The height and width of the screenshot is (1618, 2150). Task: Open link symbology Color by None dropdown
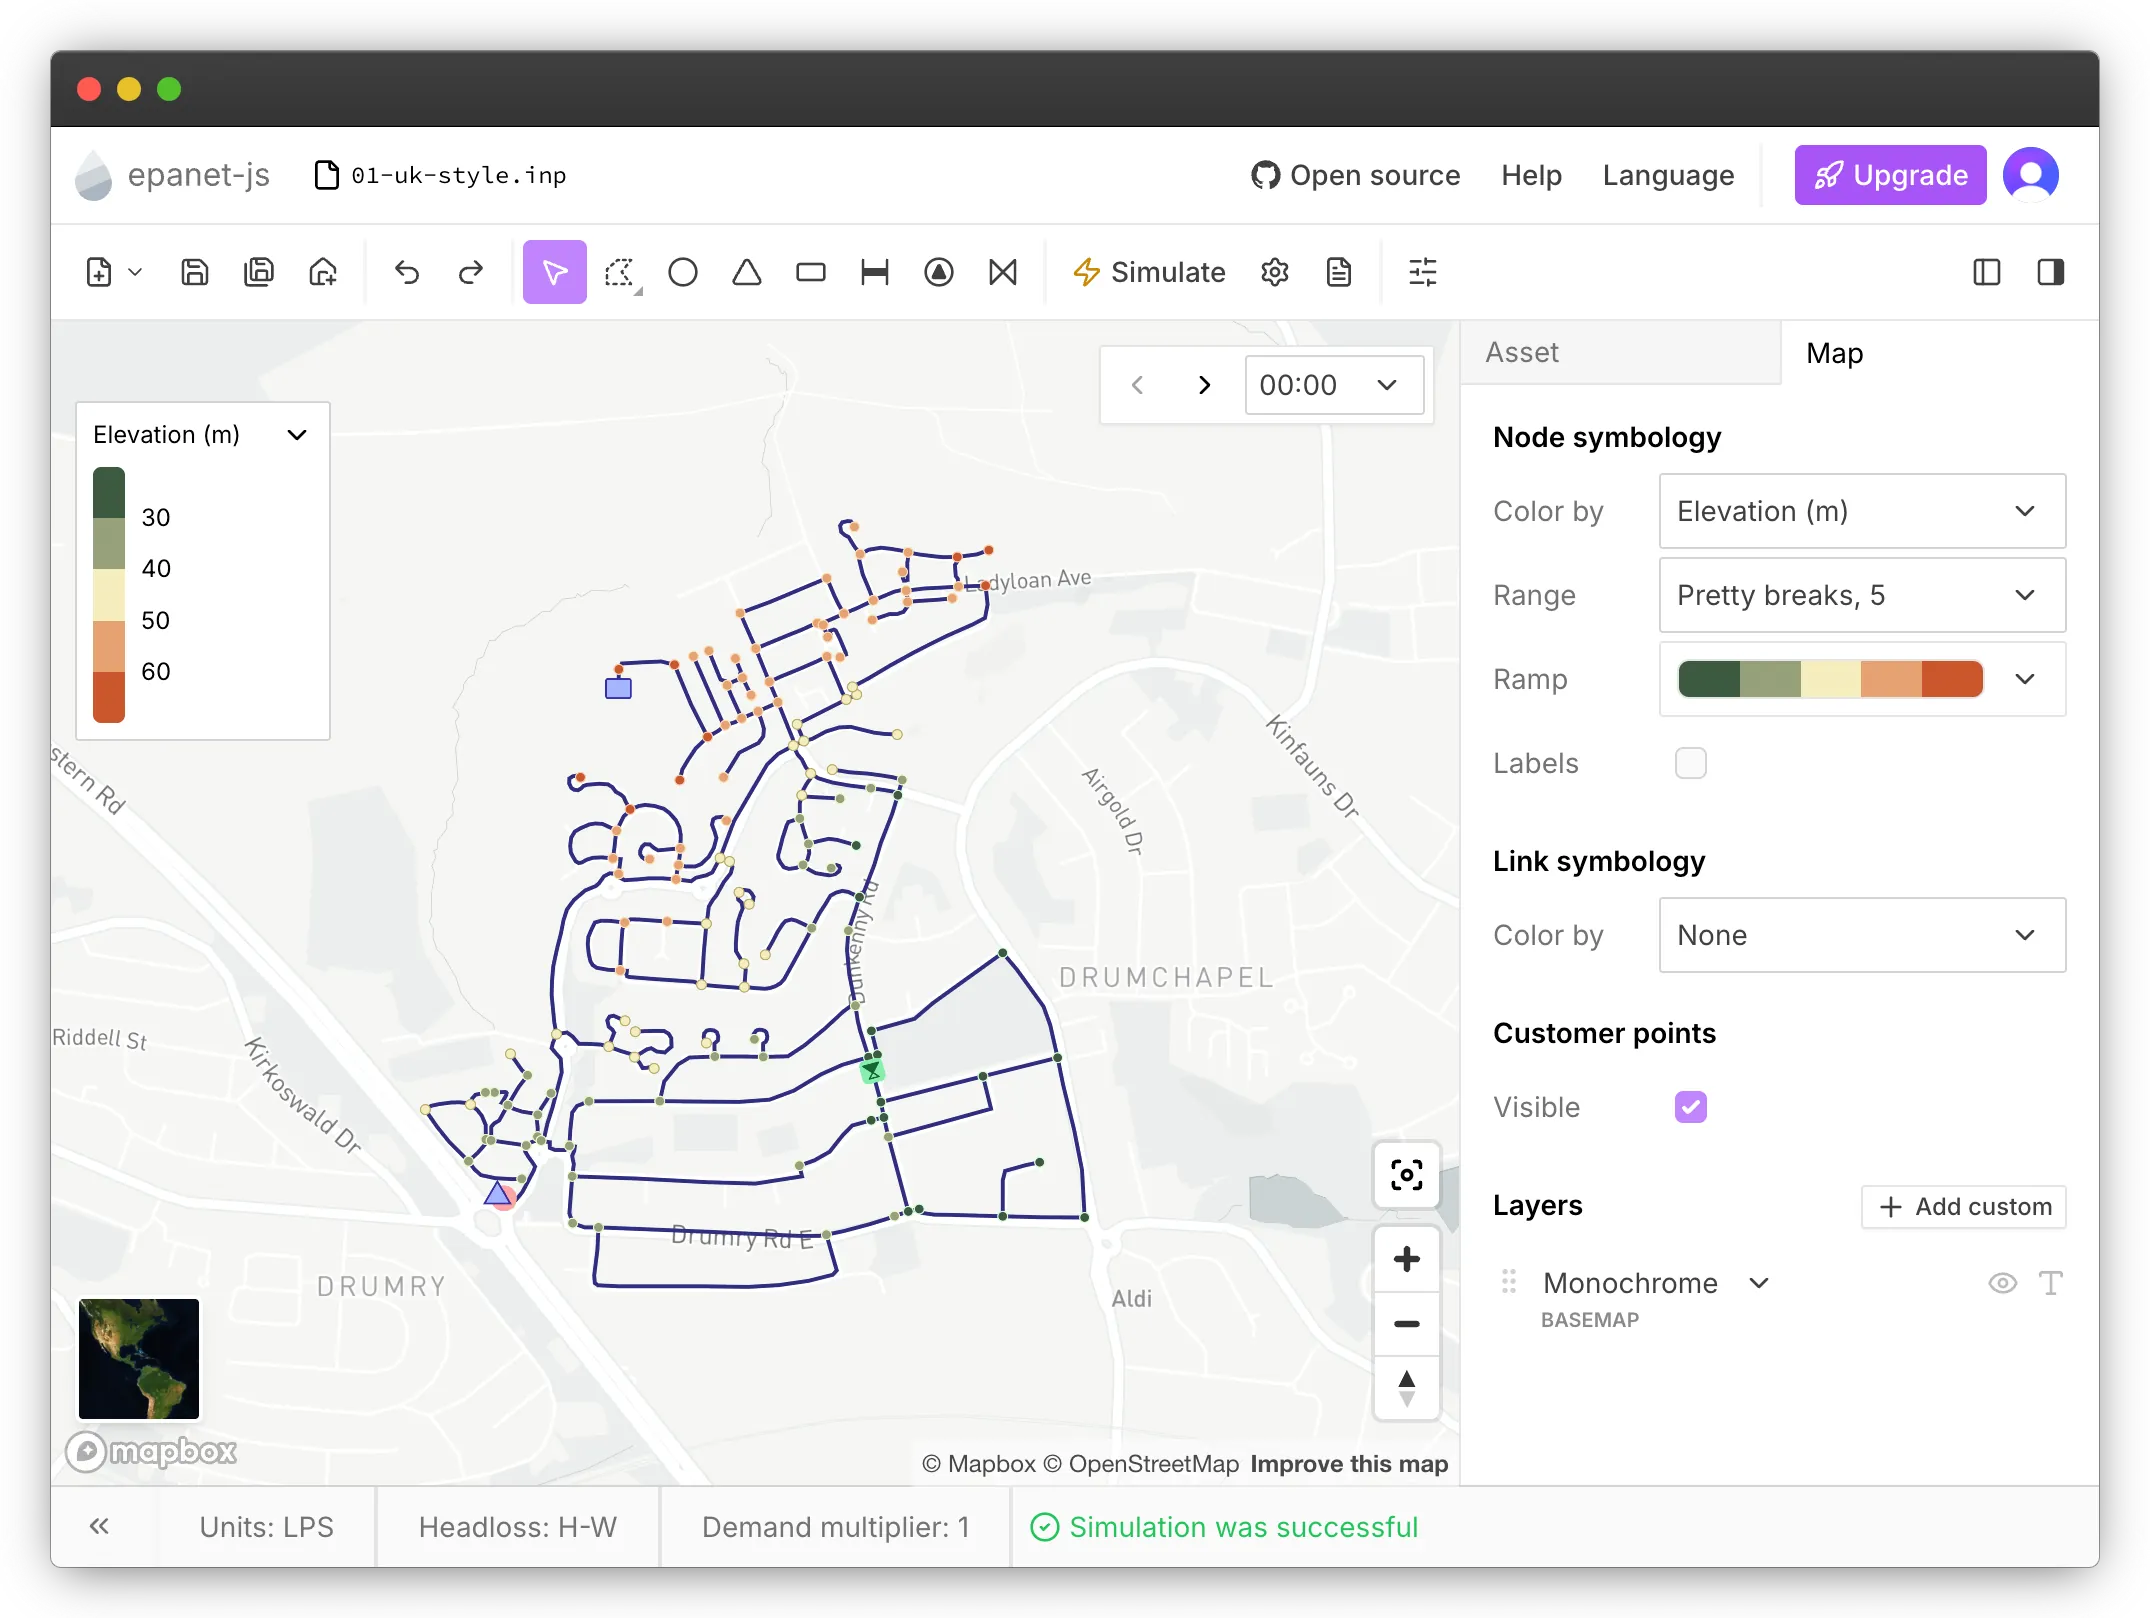coord(1861,935)
